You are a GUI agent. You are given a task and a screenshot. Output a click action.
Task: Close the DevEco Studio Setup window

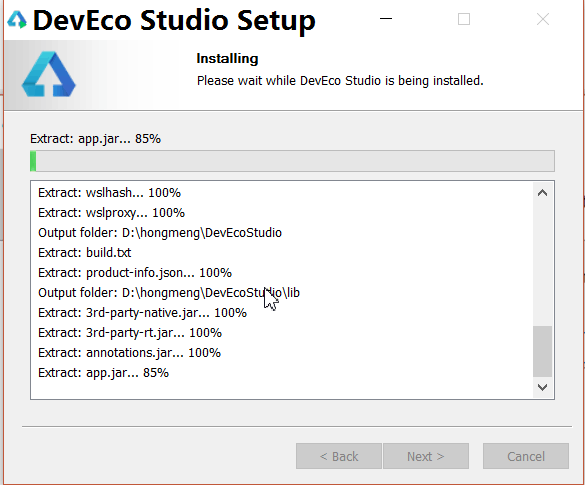pos(542,19)
